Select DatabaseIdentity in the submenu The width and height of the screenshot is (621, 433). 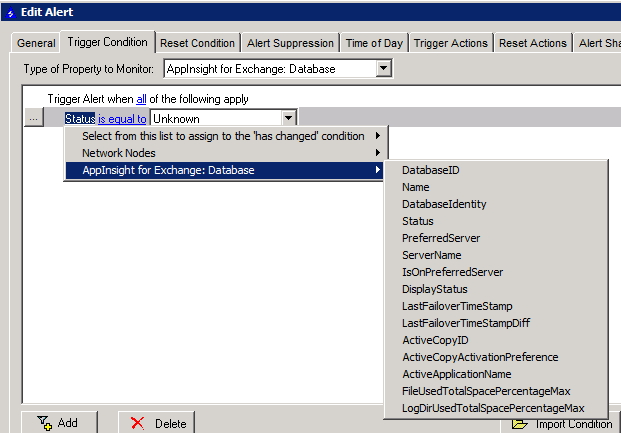pos(496,204)
